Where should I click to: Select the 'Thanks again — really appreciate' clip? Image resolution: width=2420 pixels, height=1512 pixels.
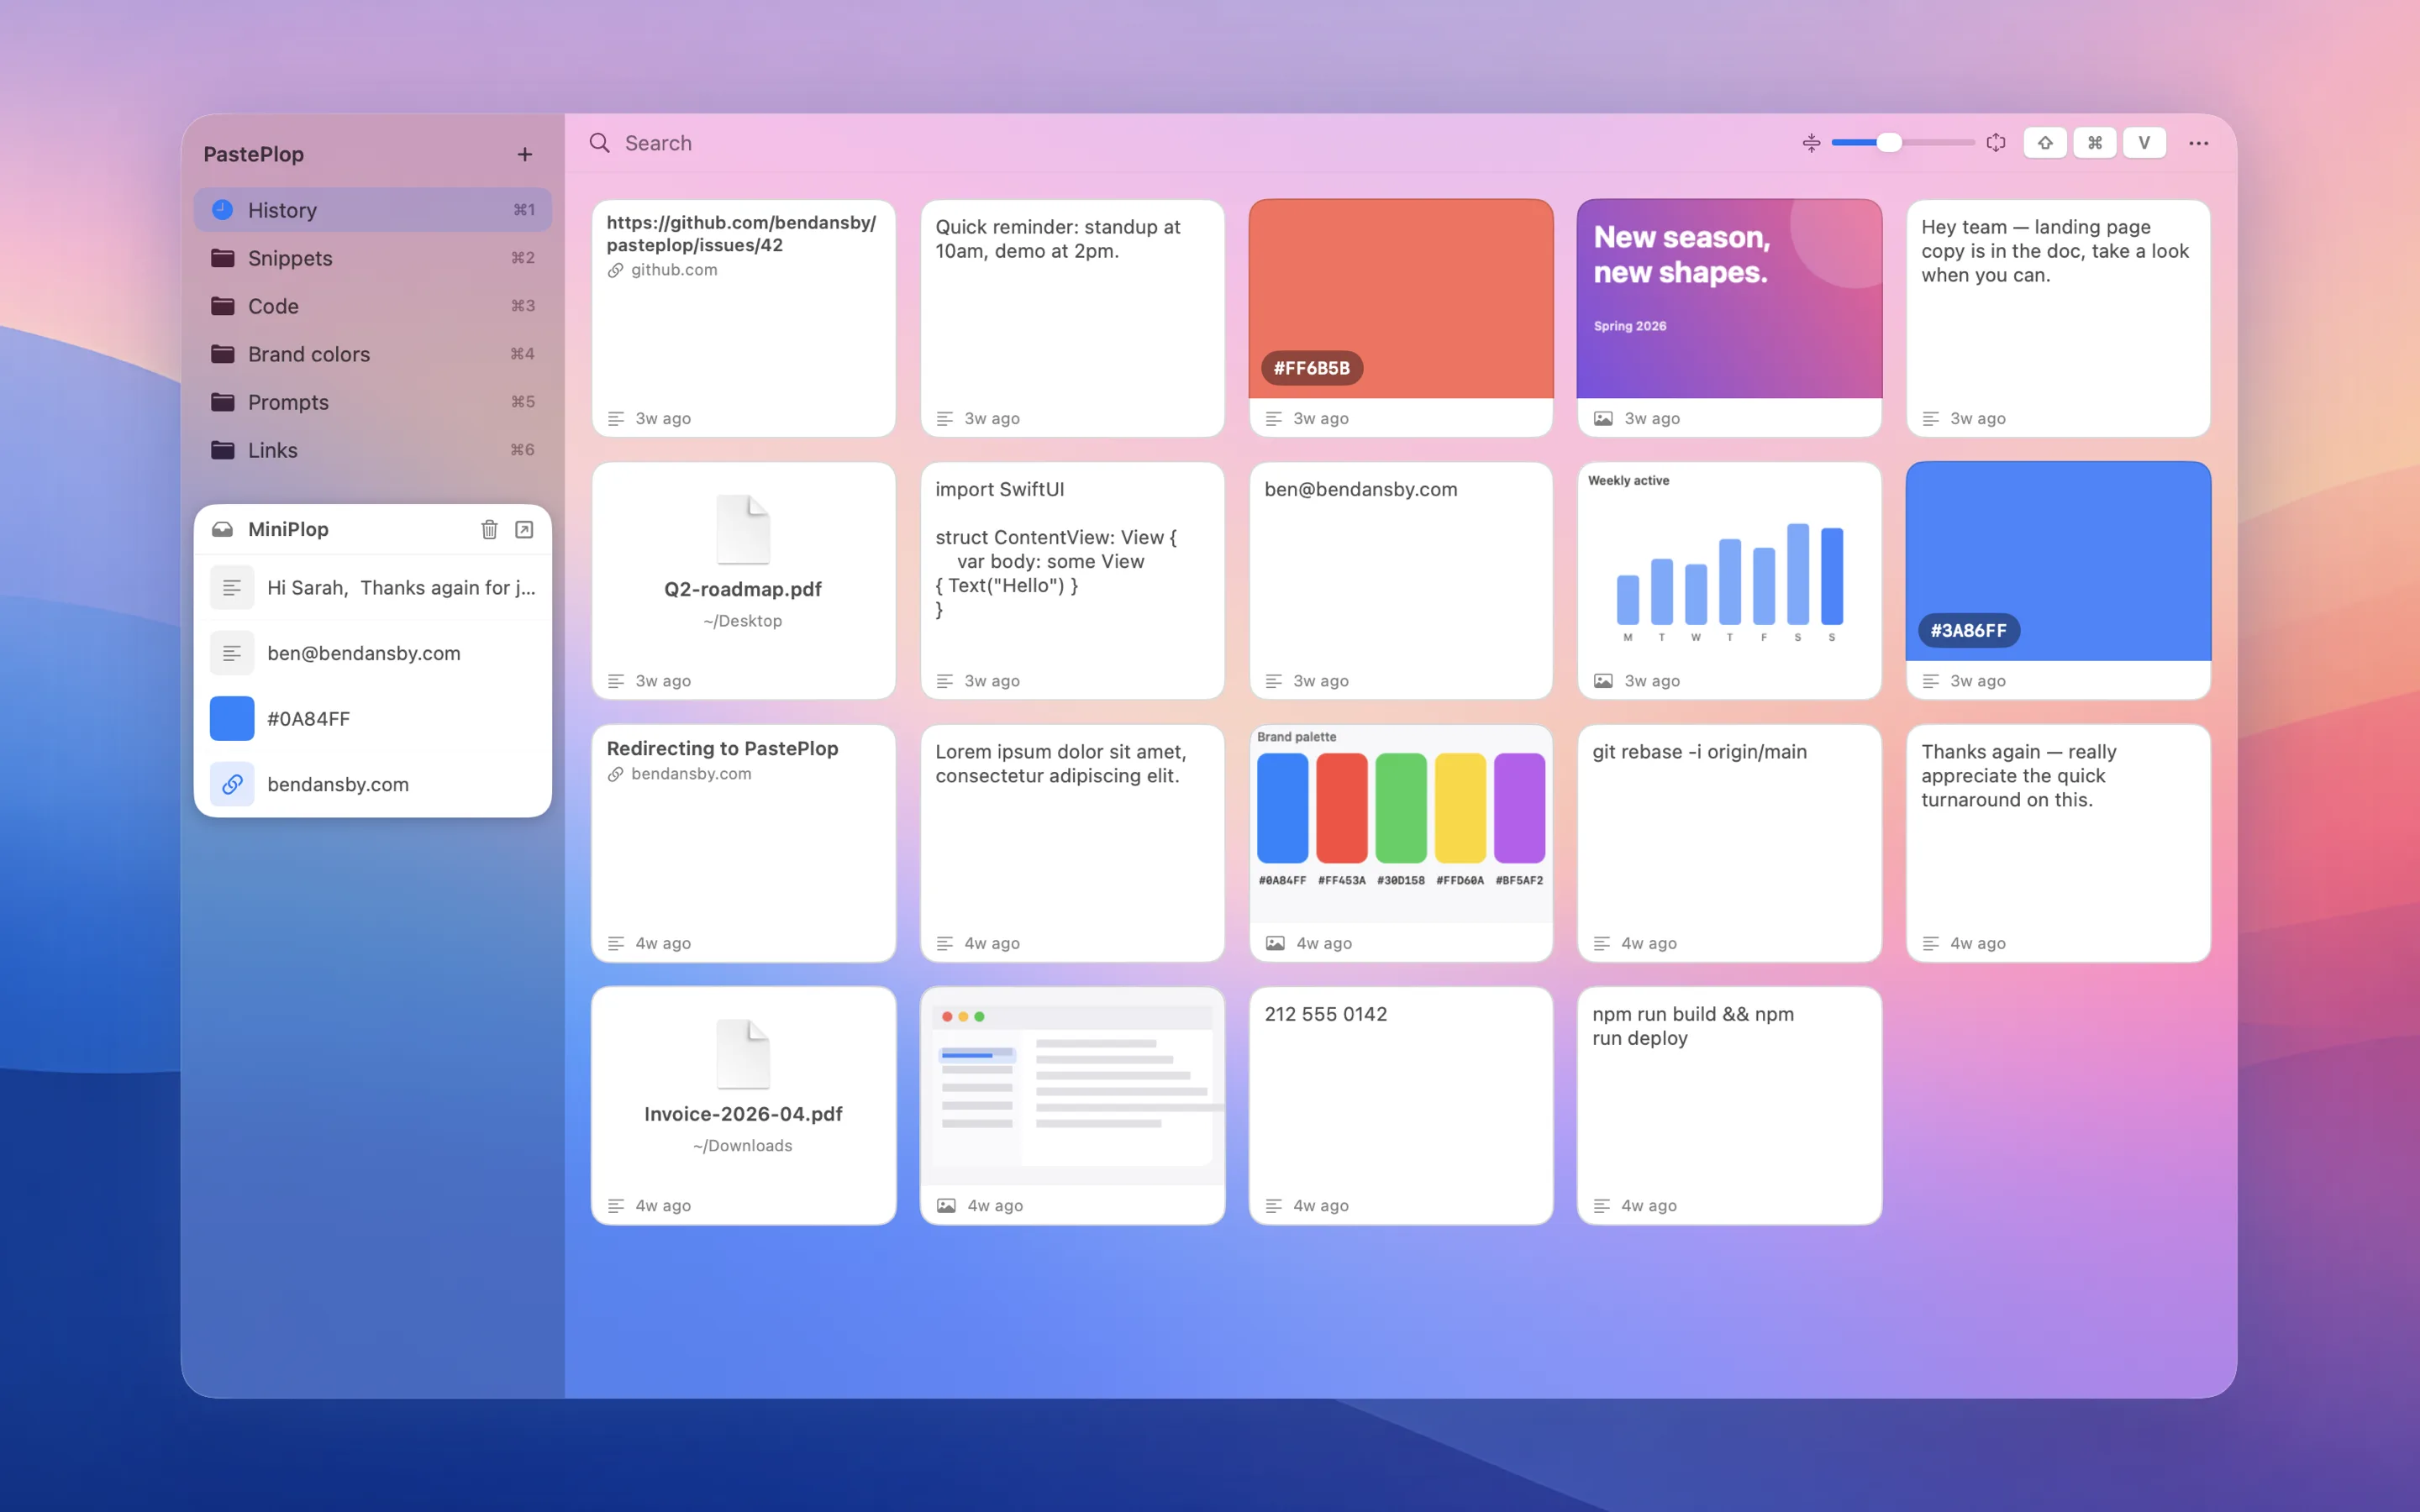click(2058, 843)
